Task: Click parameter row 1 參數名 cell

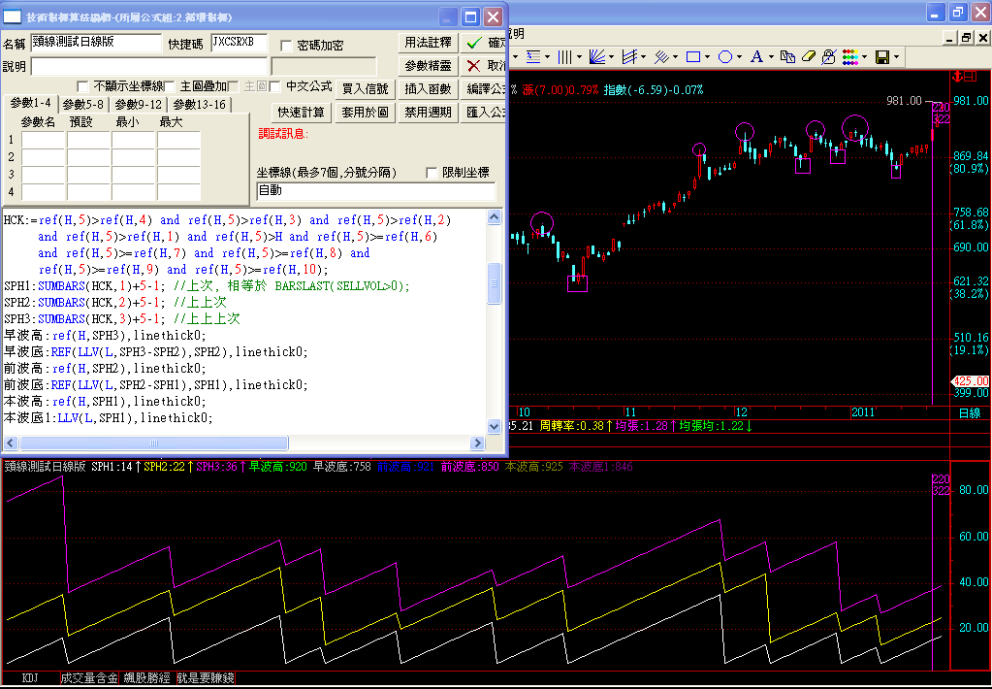Action: coord(42,140)
